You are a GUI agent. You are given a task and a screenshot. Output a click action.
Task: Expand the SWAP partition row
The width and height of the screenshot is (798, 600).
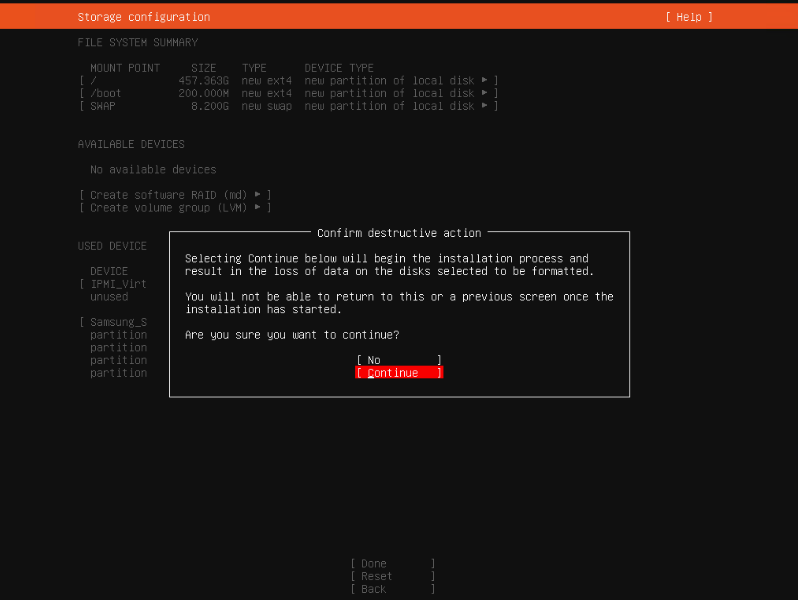[x=289, y=106]
